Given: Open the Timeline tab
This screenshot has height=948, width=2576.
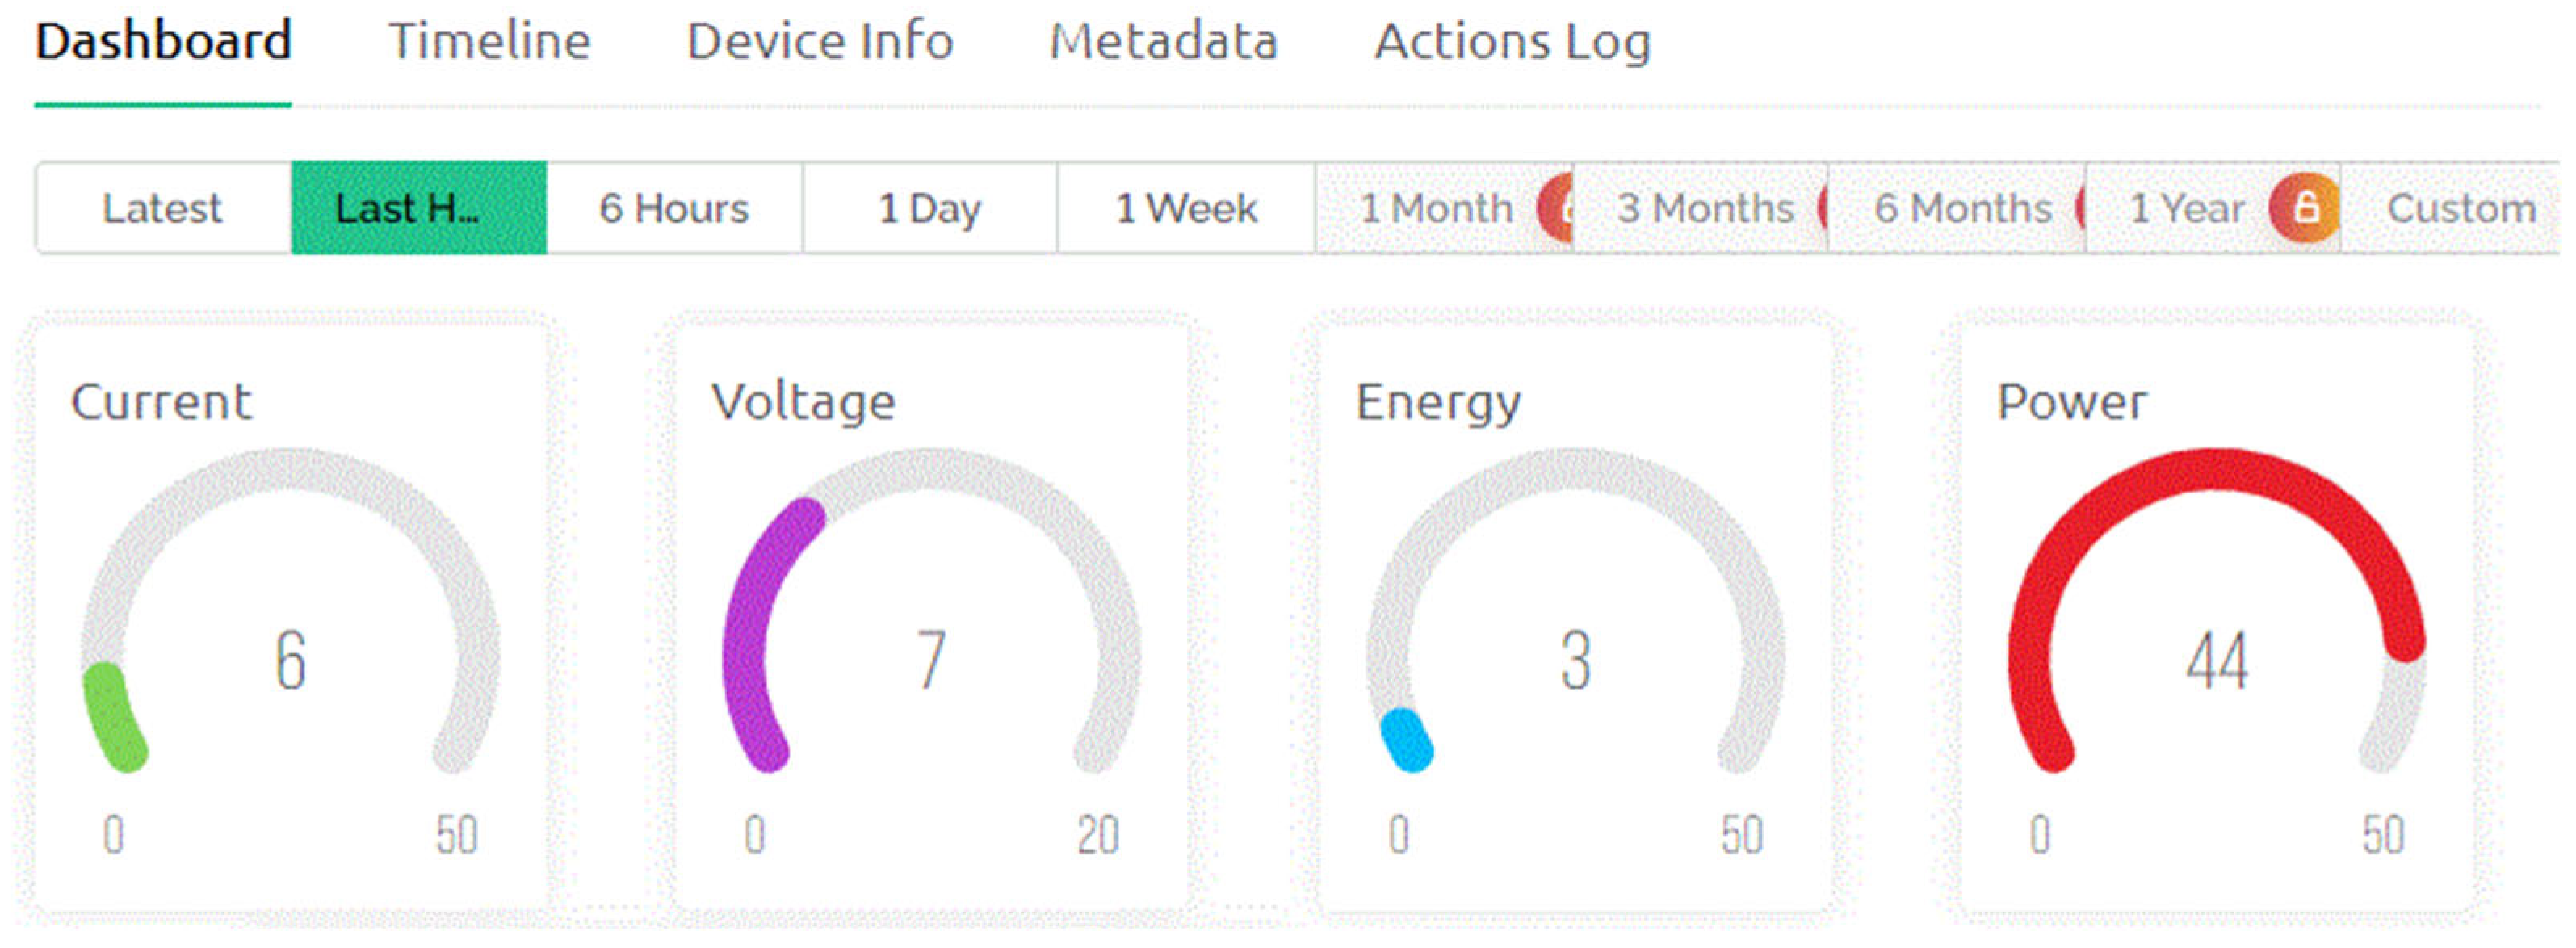Looking at the screenshot, I should point(489,42).
